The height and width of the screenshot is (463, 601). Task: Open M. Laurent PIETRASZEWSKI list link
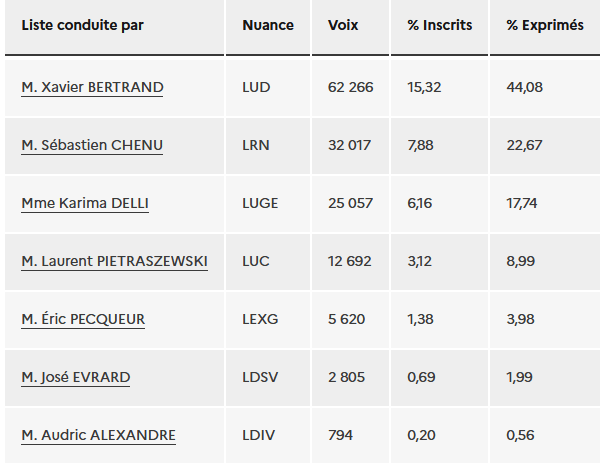[115, 261]
